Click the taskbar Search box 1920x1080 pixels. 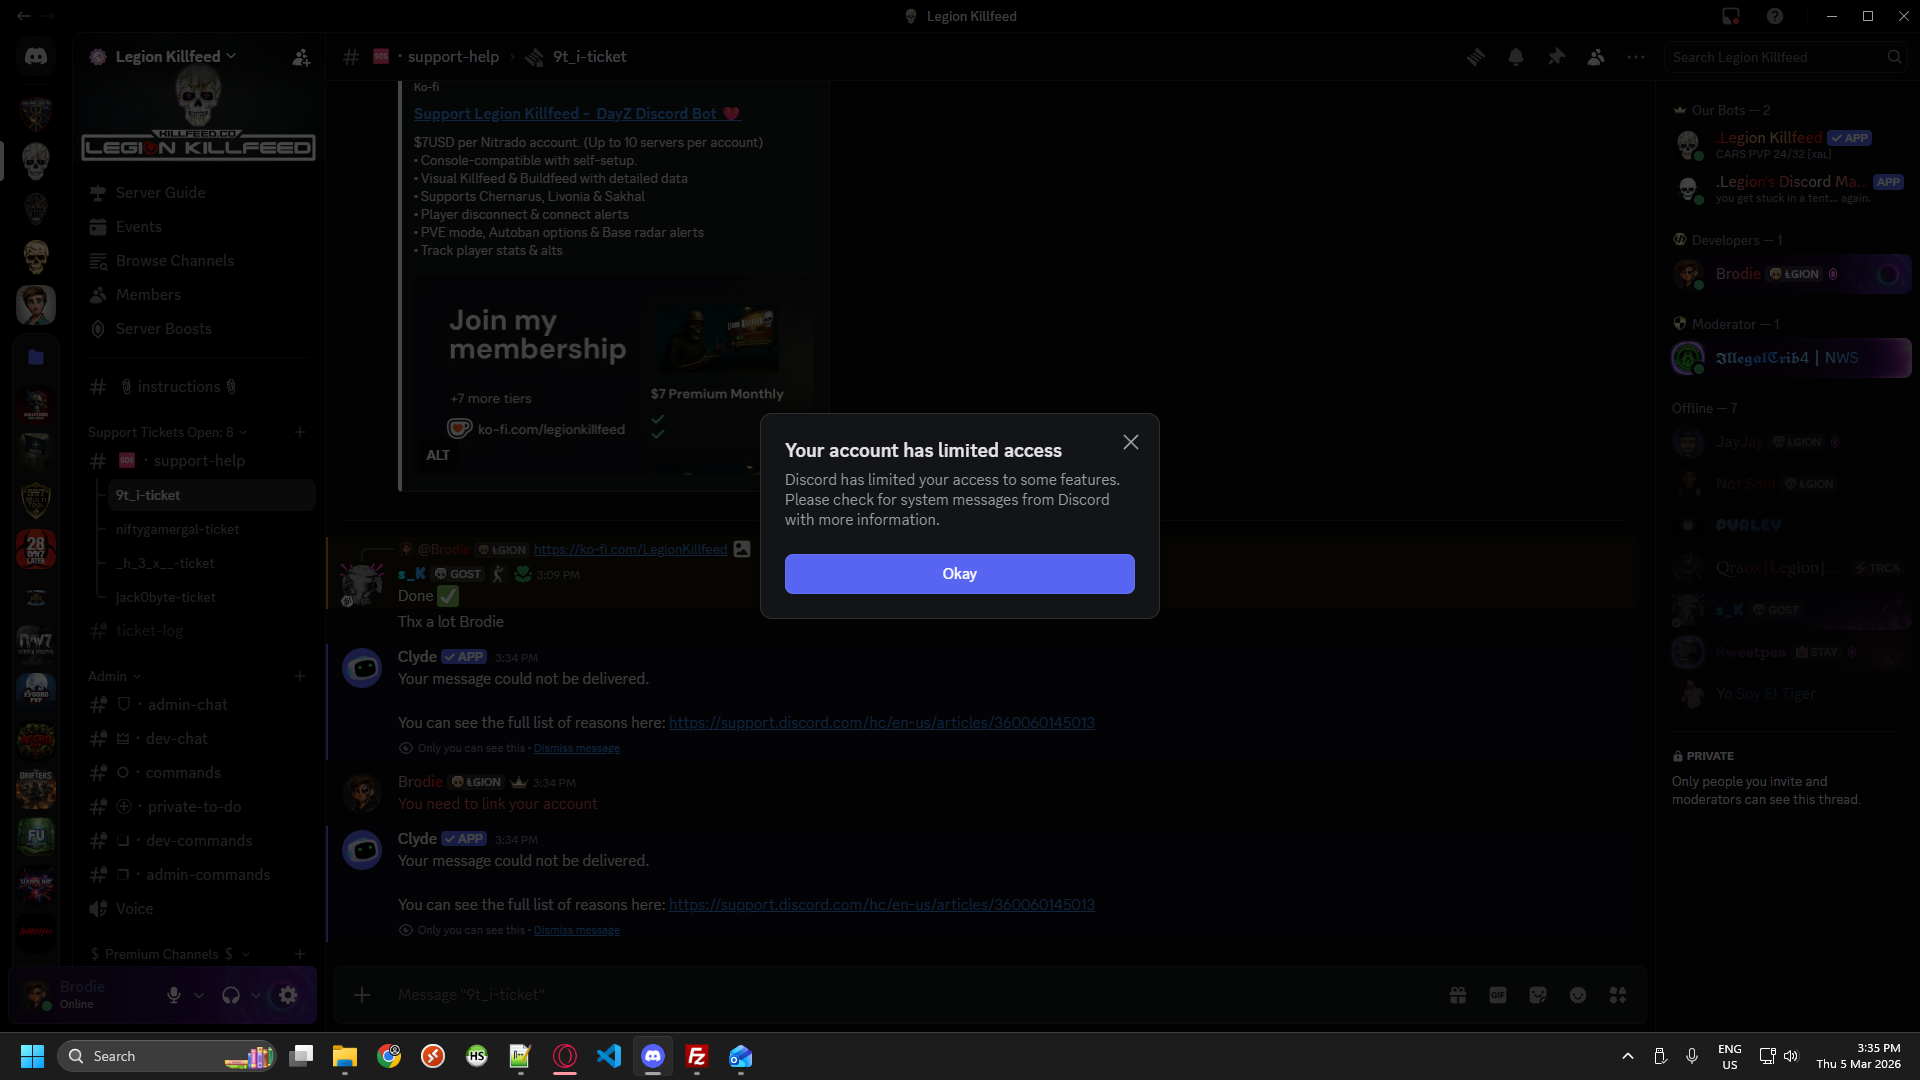(x=166, y=1056)
